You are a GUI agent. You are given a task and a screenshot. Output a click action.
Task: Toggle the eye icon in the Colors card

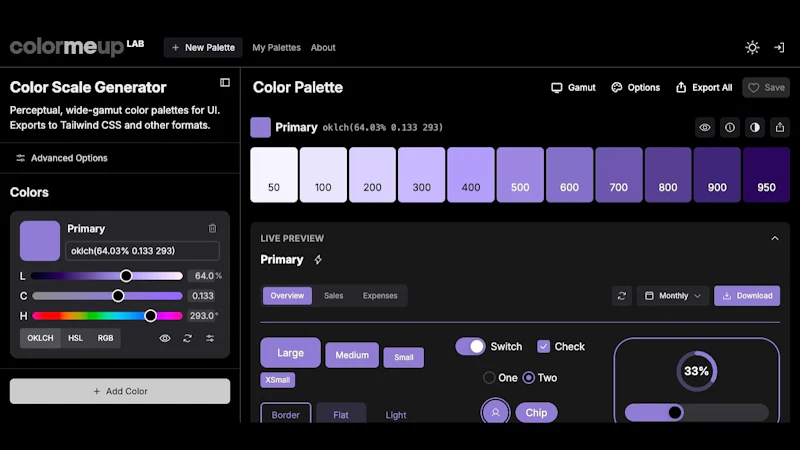click(x=165, y=338)
